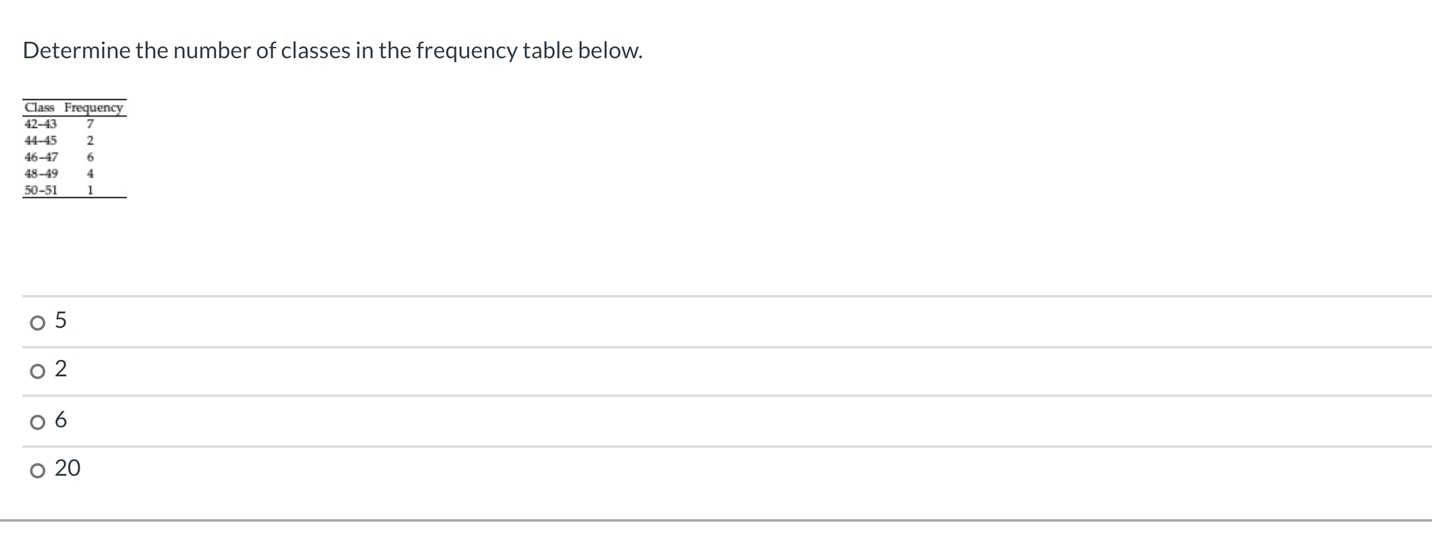Click the 'Class' column header in table
1432x540 pixels.
40,108
